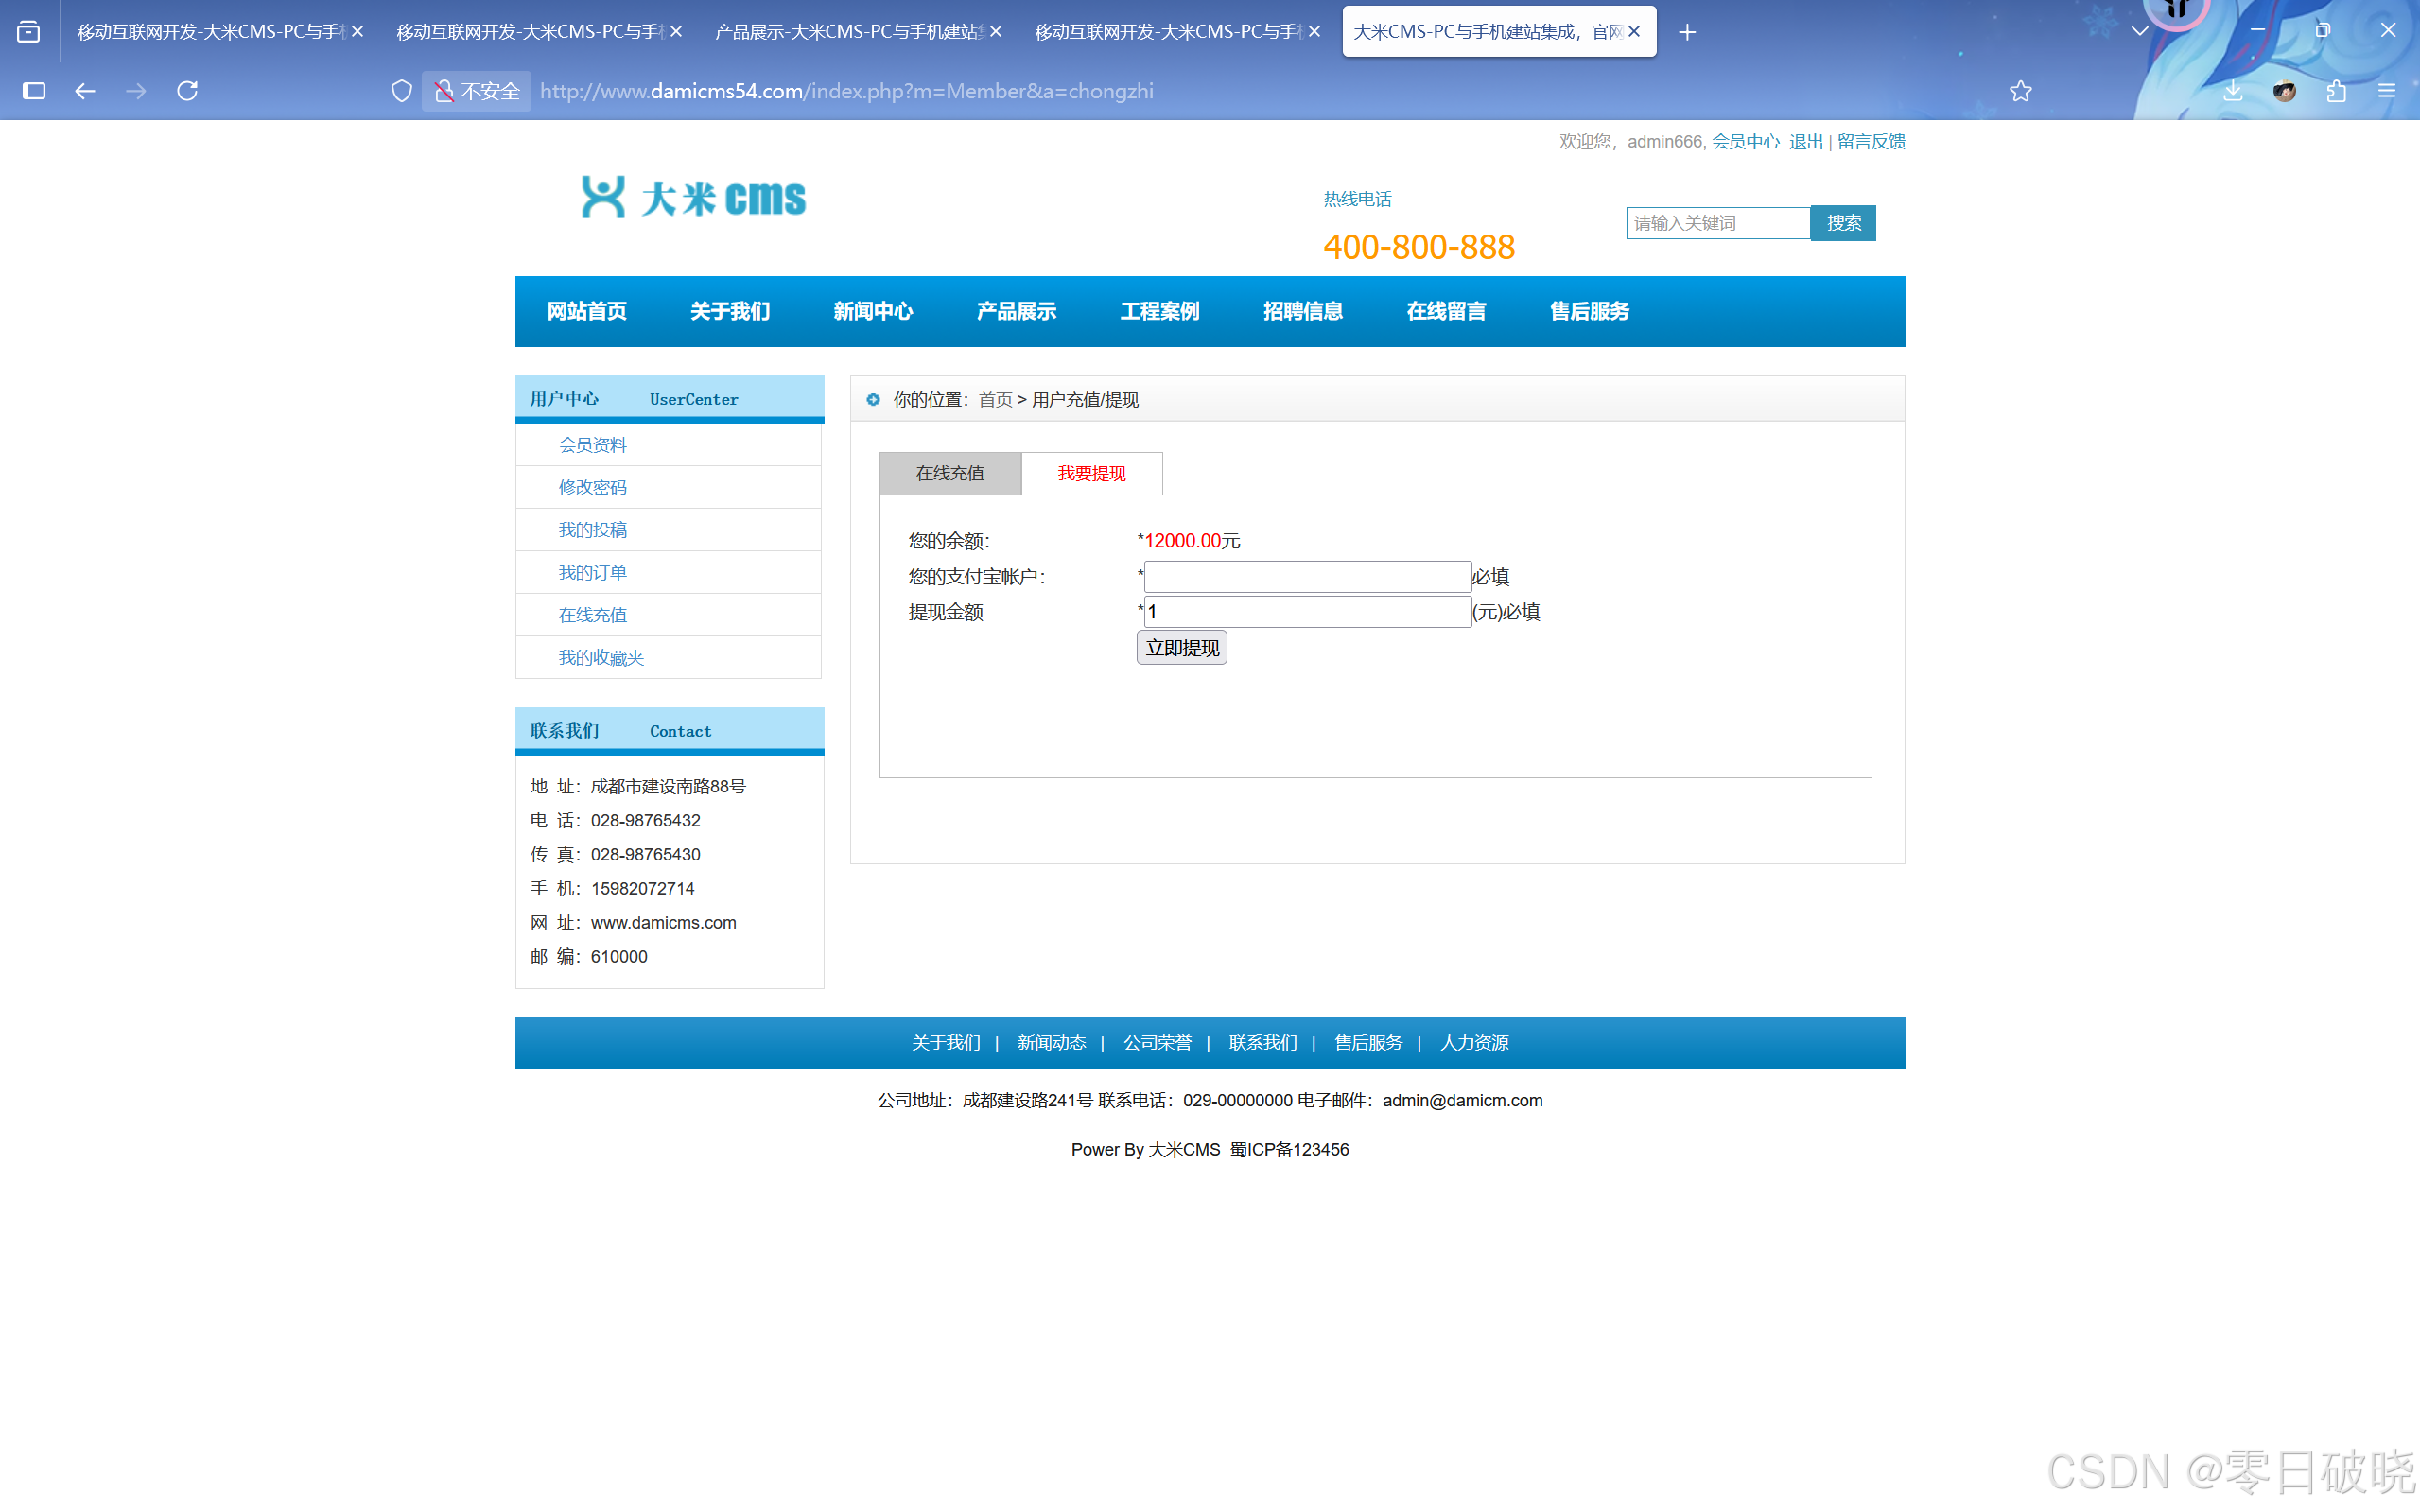The height and width of the screenshot is (1512, 2420).
Task: Open new tab with plus icon
Action: click(x=1687, y=32)
